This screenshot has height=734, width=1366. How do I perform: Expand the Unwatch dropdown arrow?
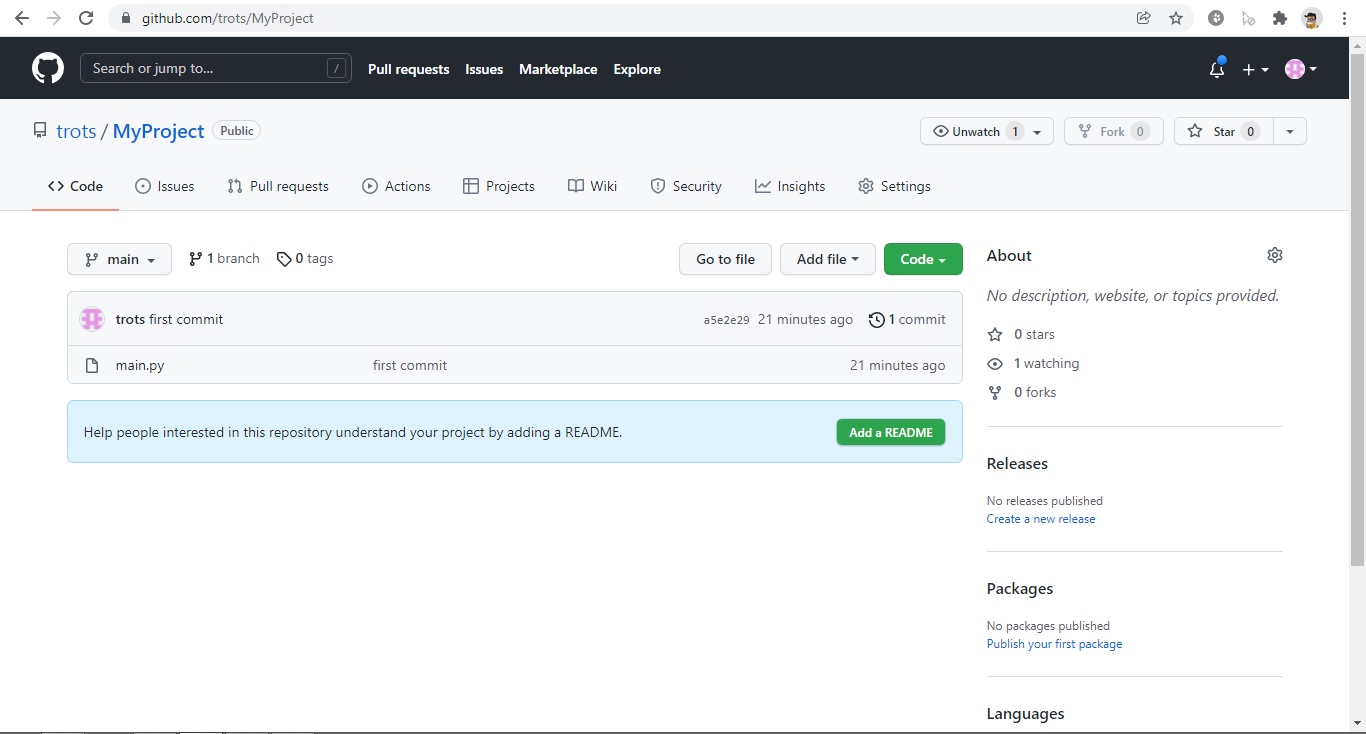point(1038,132)
